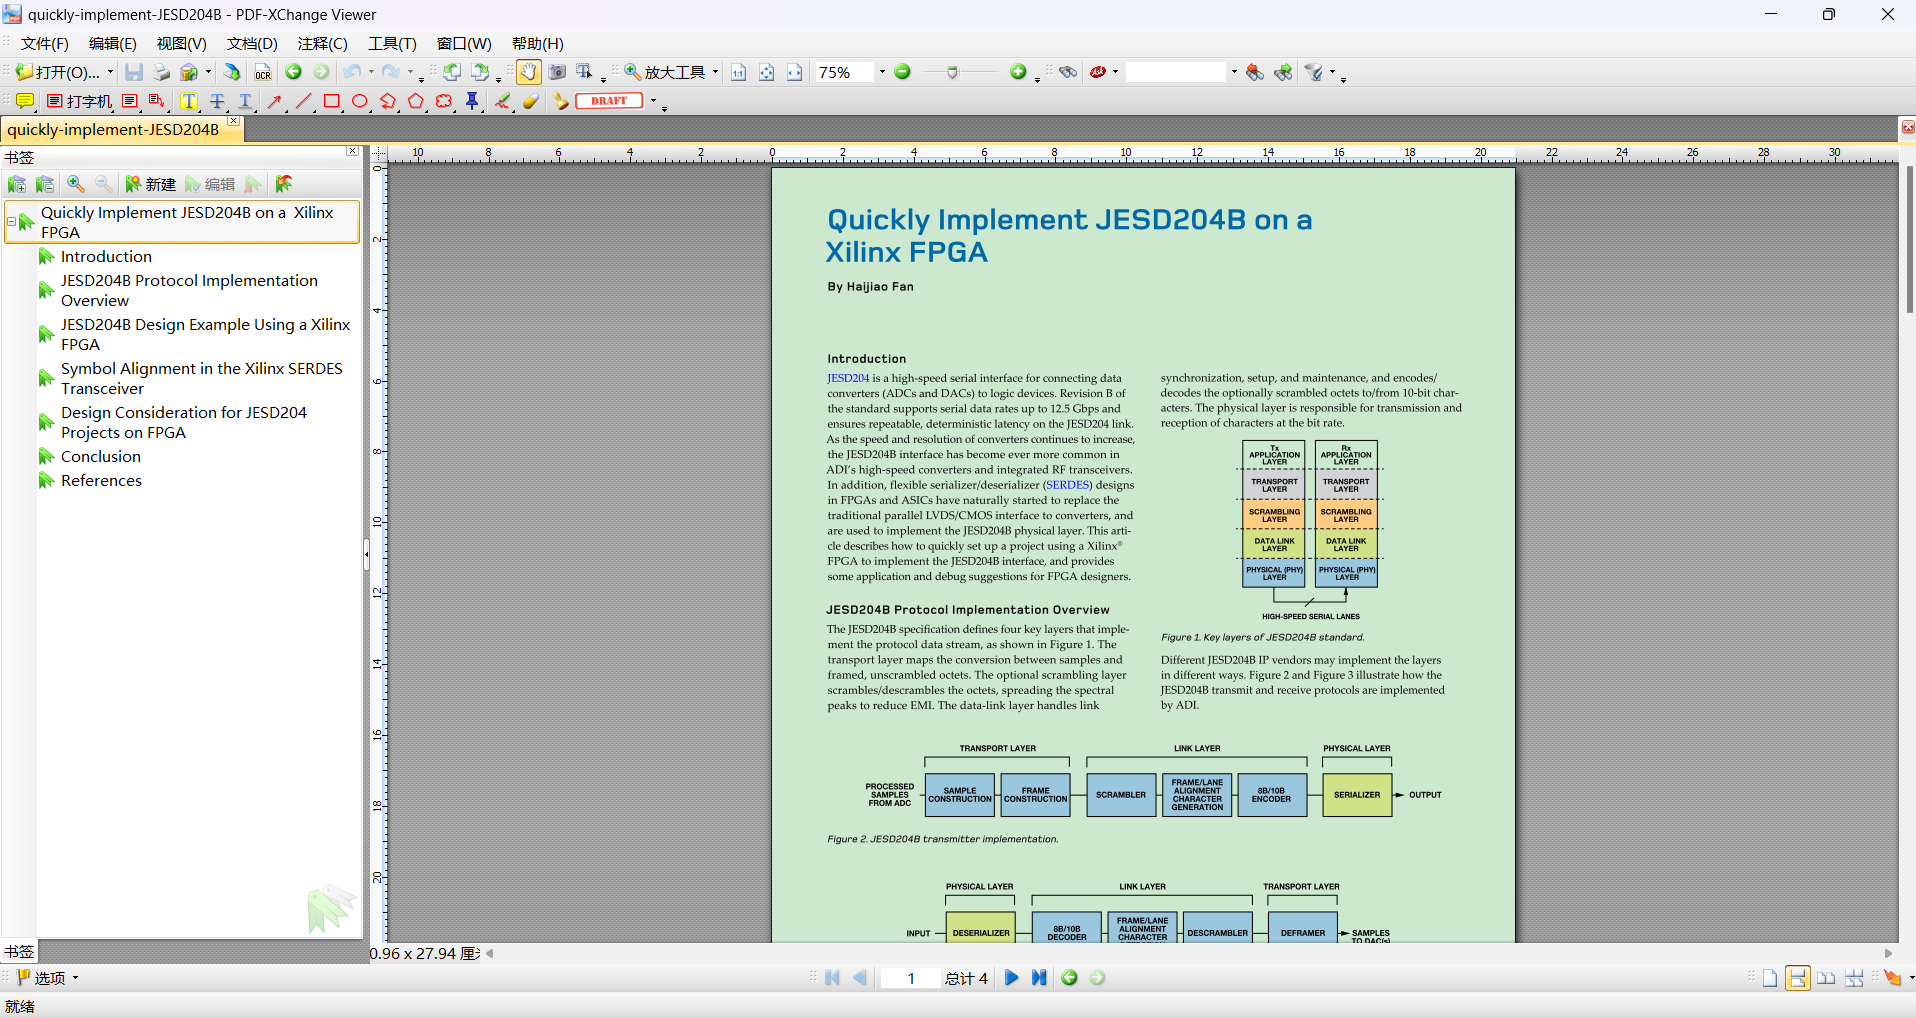Create a new bookmark with 新建
1916x1018 pixels.
click(x=150, y=184)
